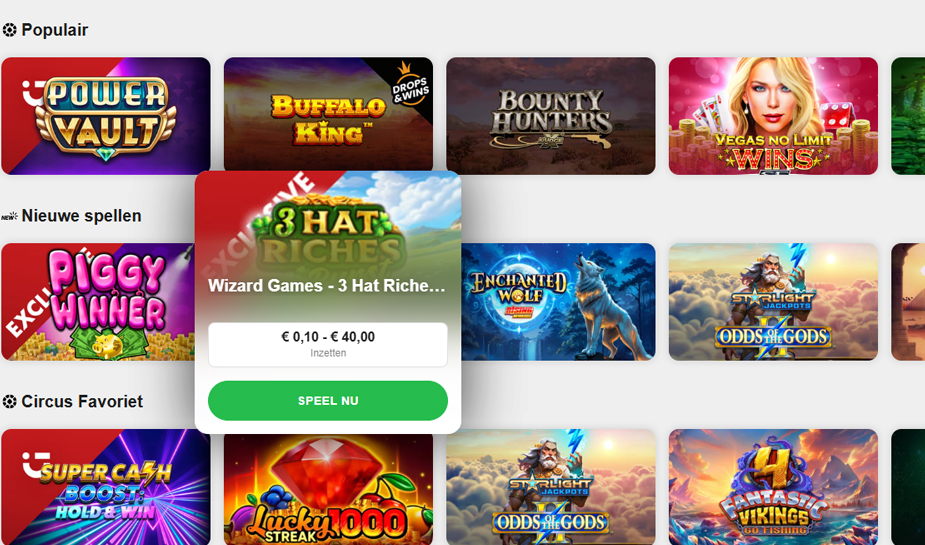Click the chip icon beside Circus Favoriet
The width and height of the screenshot is (925, 545).
pos(9,402)
